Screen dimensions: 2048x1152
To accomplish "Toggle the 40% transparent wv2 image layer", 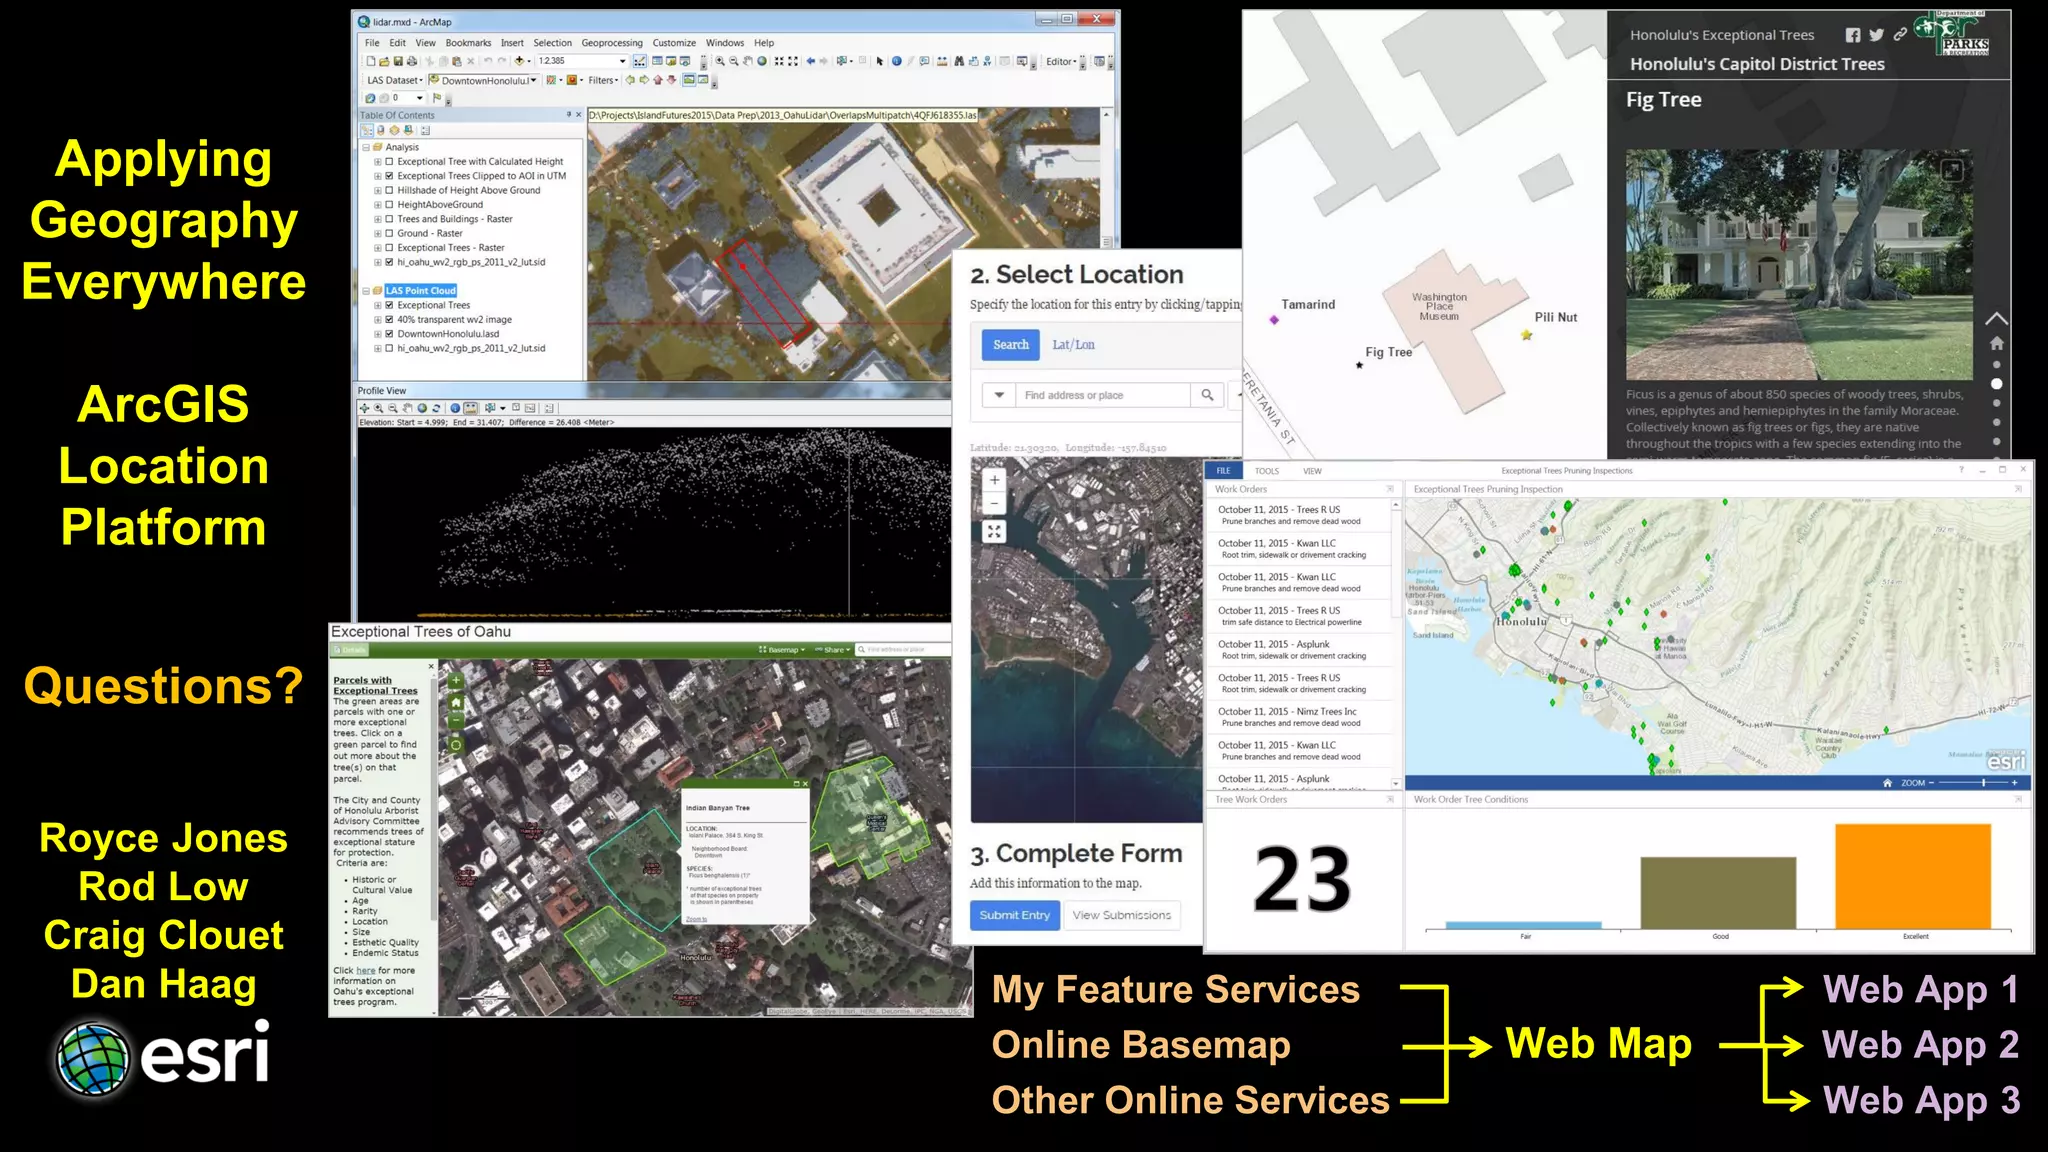I will click(x=390, y=320).
